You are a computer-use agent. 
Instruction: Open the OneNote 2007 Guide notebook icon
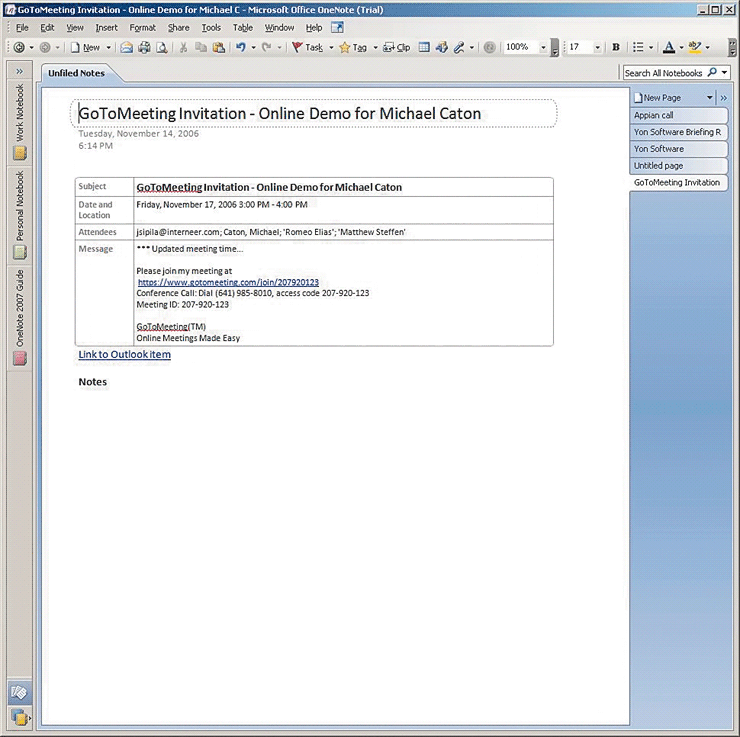19,359
